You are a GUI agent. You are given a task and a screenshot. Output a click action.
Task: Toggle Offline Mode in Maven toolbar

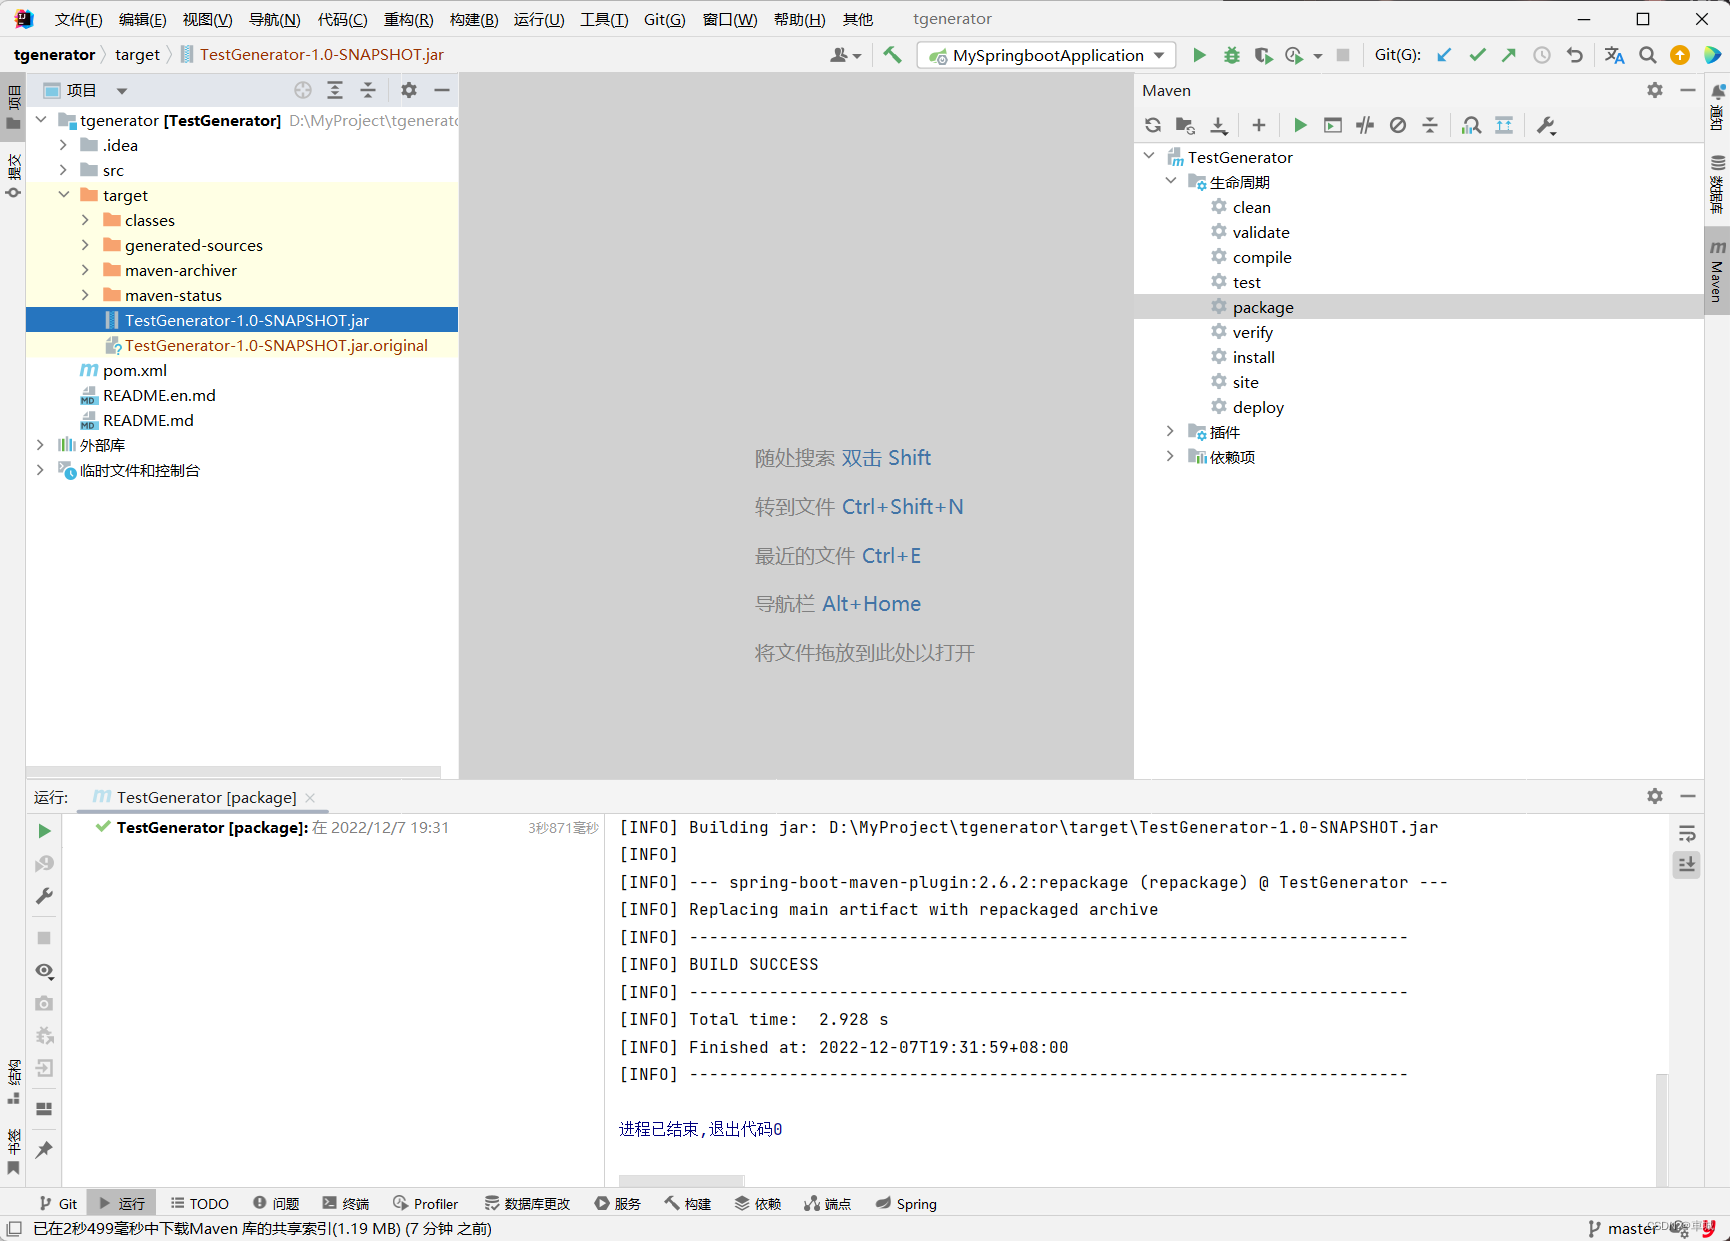[x=1365, y=125]
